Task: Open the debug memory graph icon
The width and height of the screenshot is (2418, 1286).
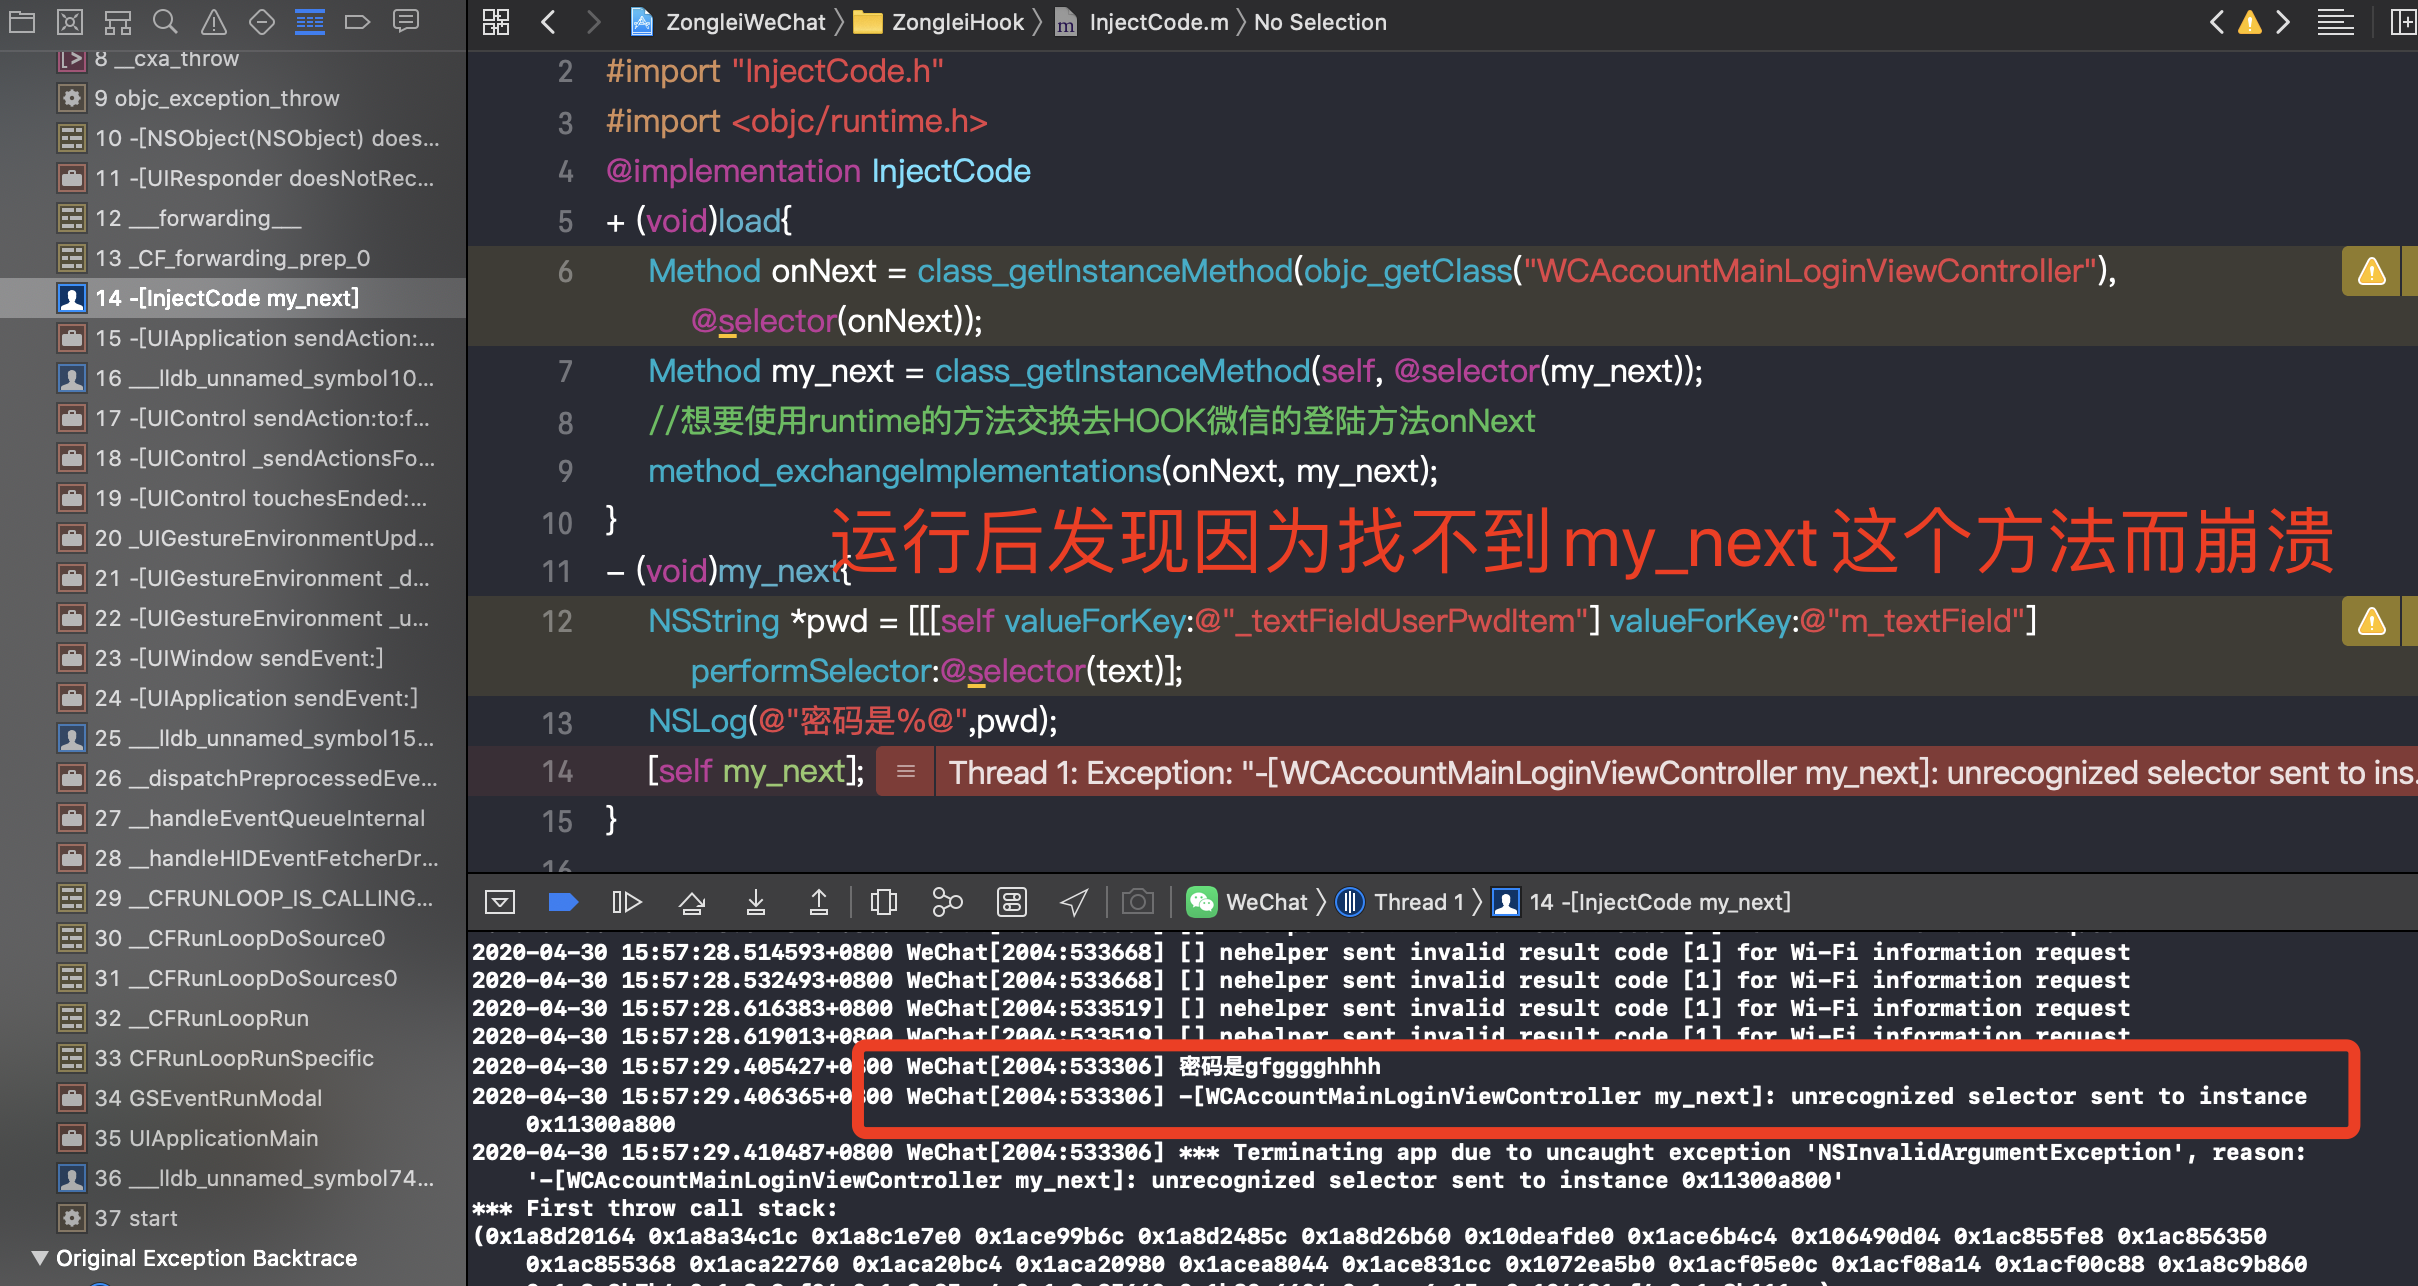Action: point(947,902)
